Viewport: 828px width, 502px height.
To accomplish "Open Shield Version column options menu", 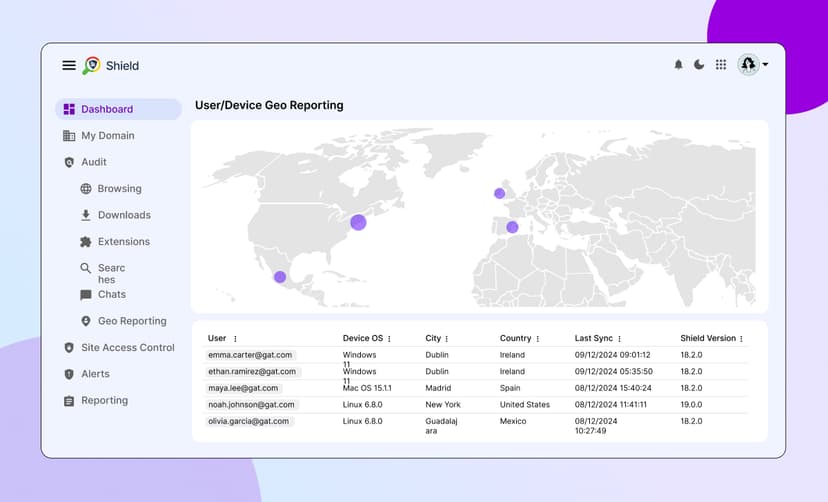I will pos(741,339).
